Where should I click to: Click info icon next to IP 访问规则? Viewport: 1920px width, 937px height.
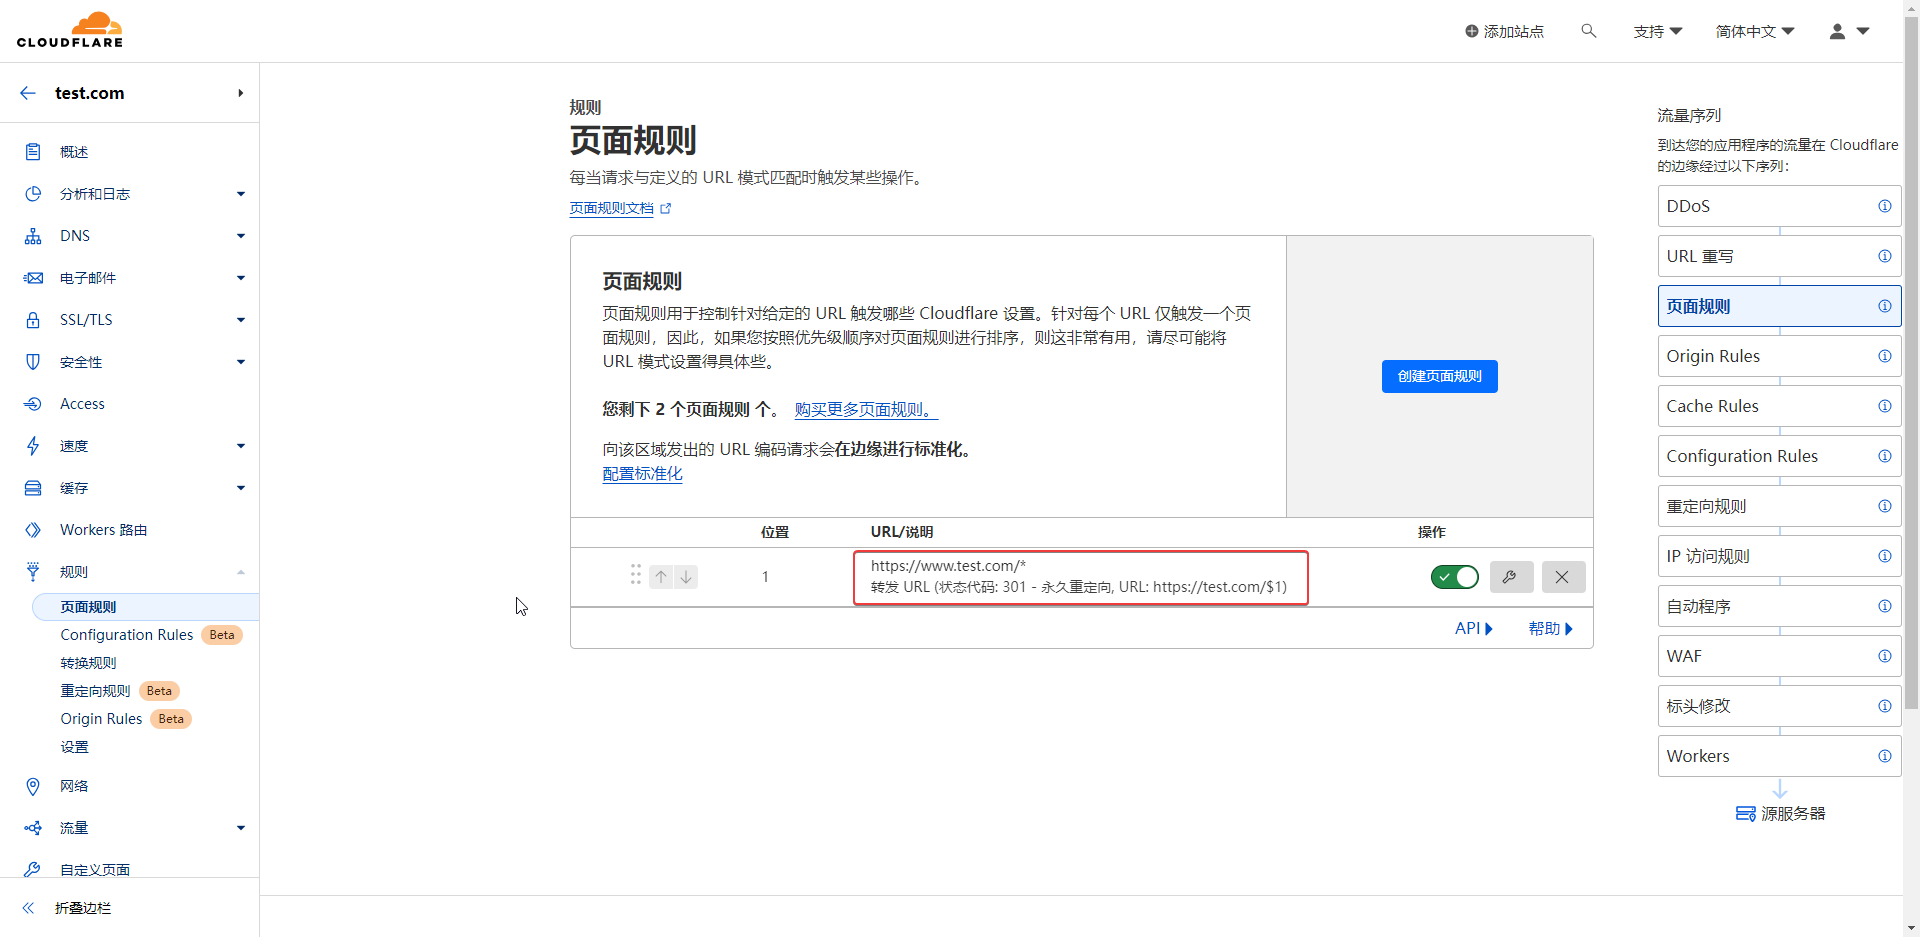1884,556
